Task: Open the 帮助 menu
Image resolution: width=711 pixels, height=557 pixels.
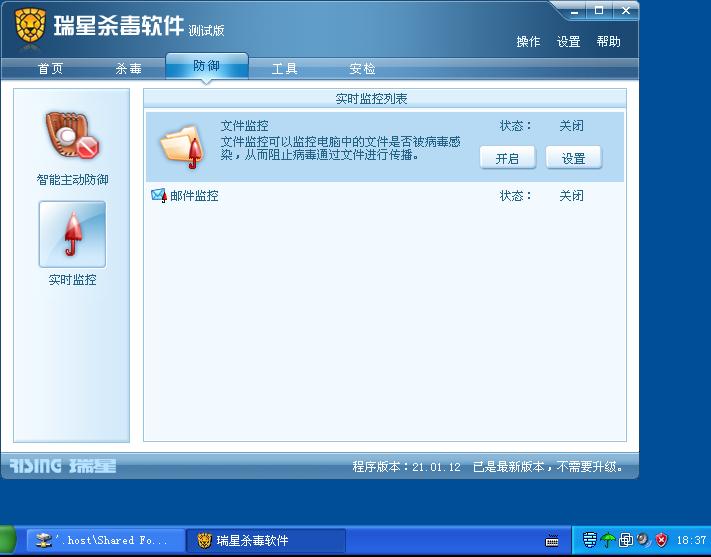Action: 609,42
